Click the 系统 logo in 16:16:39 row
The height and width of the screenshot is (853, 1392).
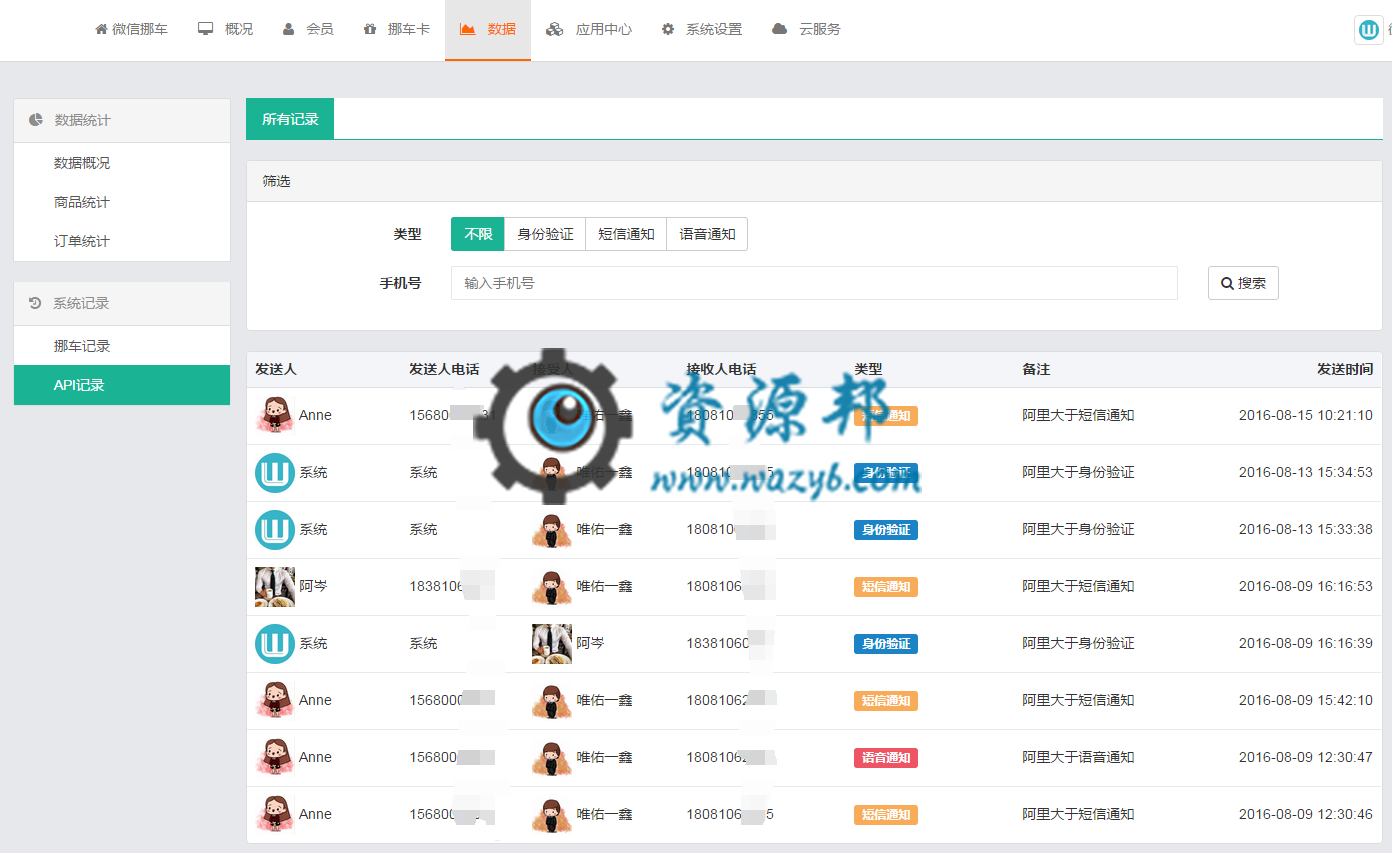point(275,643)
